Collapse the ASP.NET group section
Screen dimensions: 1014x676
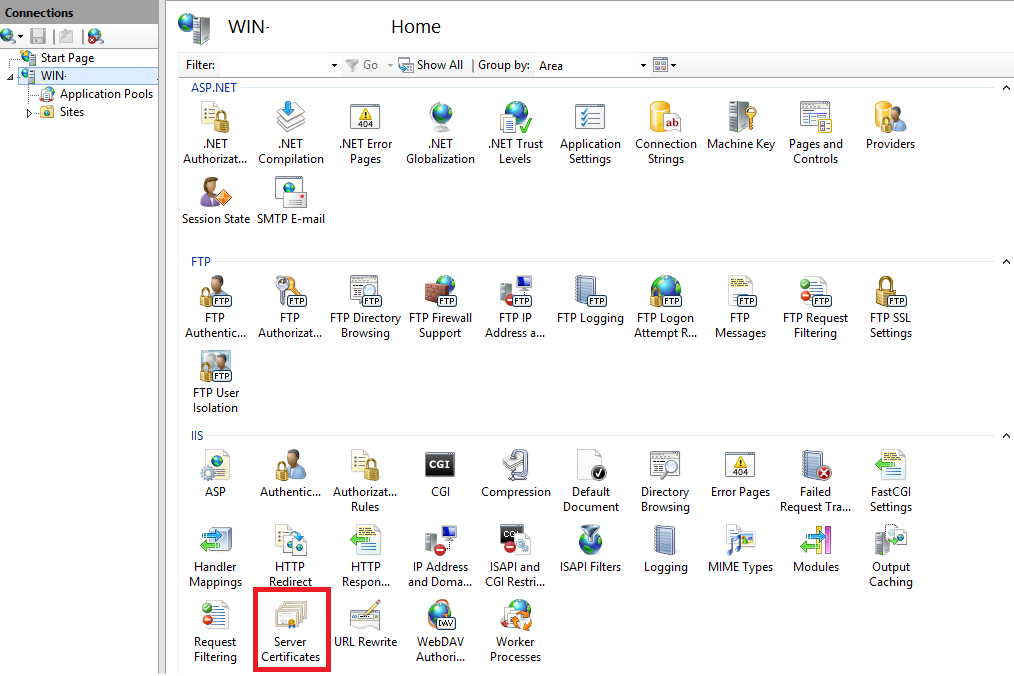click(1005, 88)
